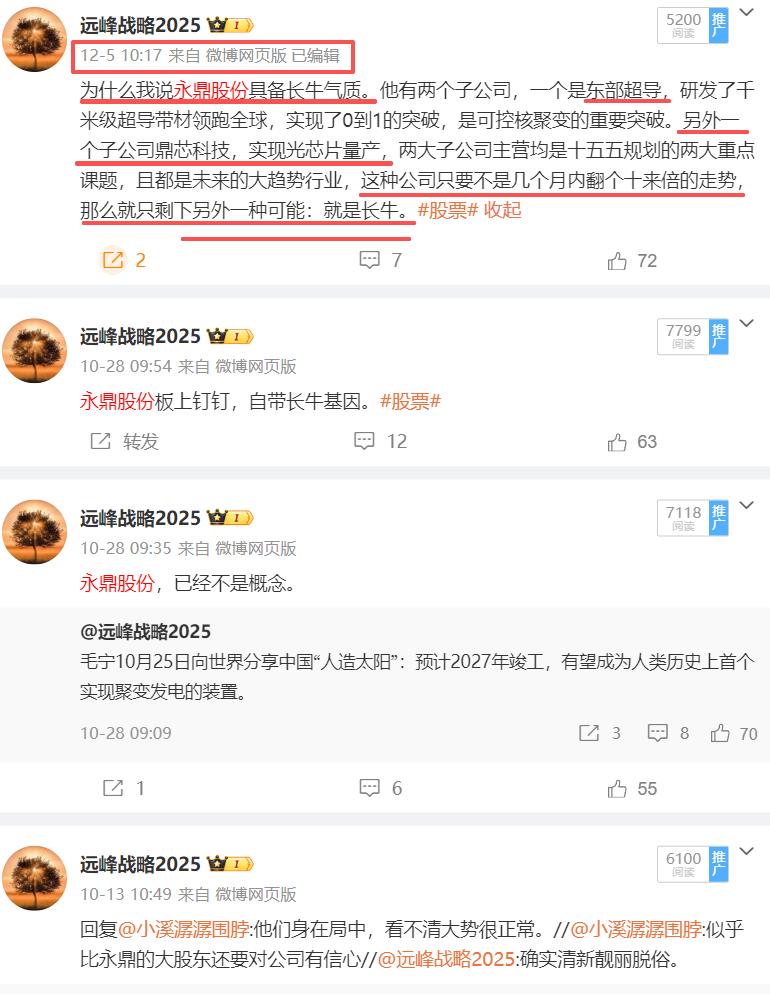This screenshot has width=770, height=994.
Task: Collapse the first post via 收起
Action: tap(503, 210)
